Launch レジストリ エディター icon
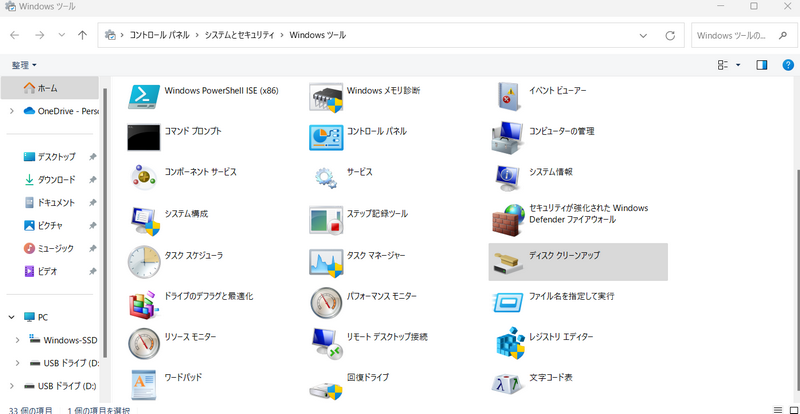The image size is (800, 414). 510,344
